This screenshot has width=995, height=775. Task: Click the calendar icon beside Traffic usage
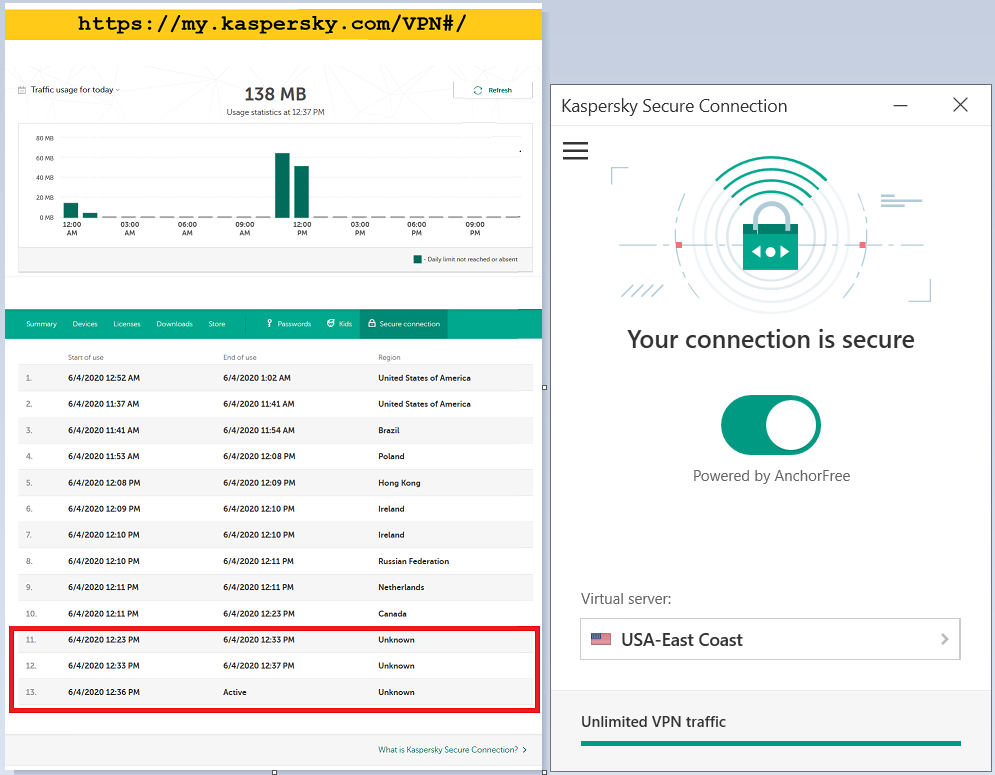pos(22,90)
